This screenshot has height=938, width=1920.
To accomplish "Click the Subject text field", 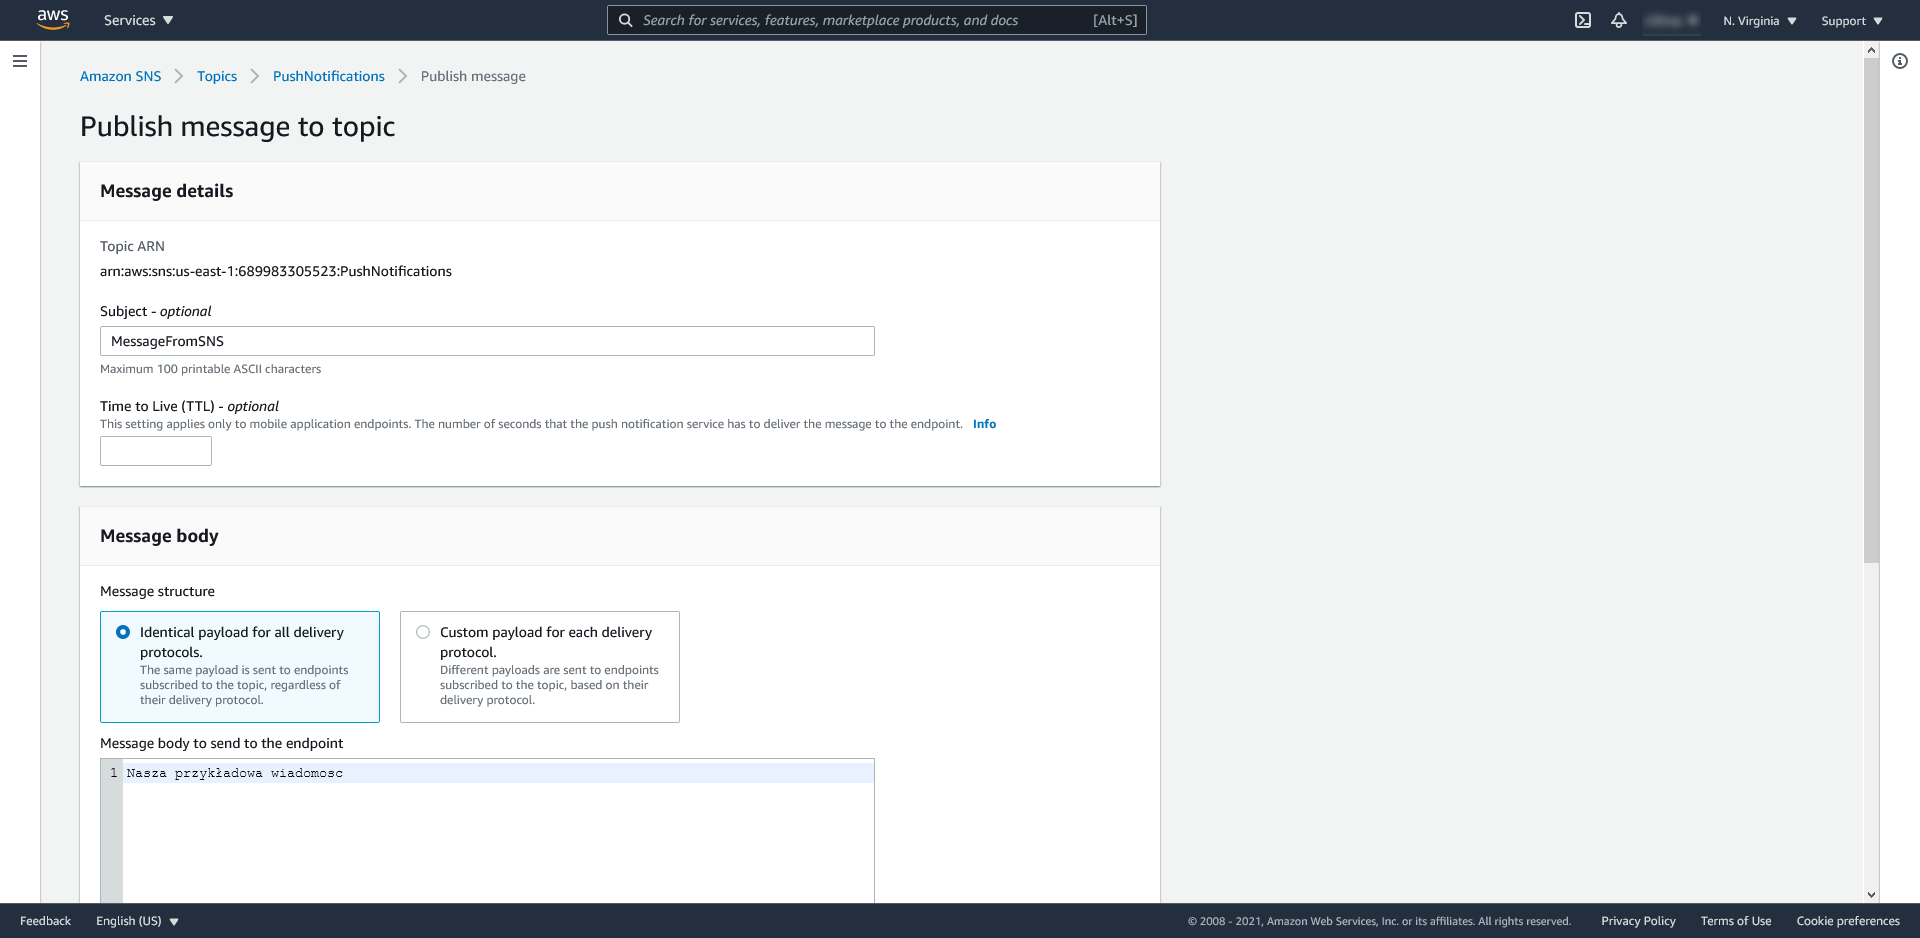I will [x=487, y=341].
